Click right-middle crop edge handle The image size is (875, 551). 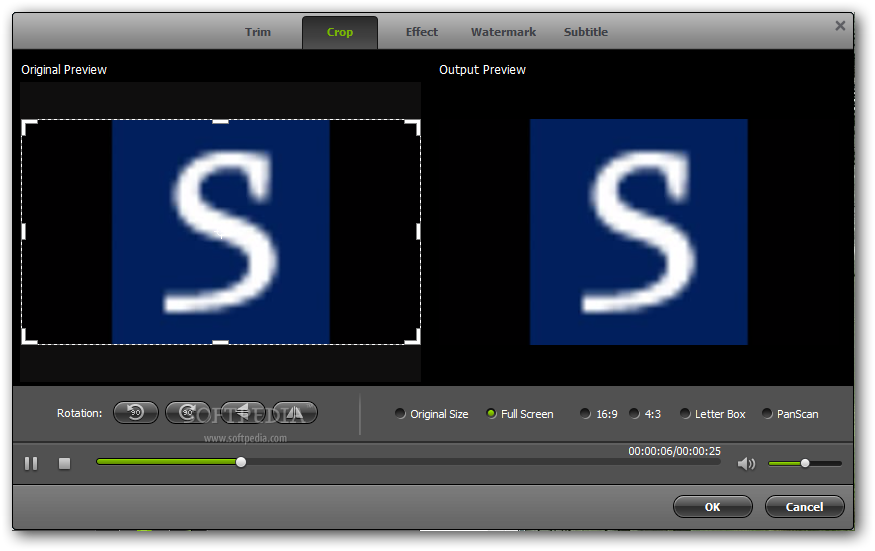(x=418, y=232)
